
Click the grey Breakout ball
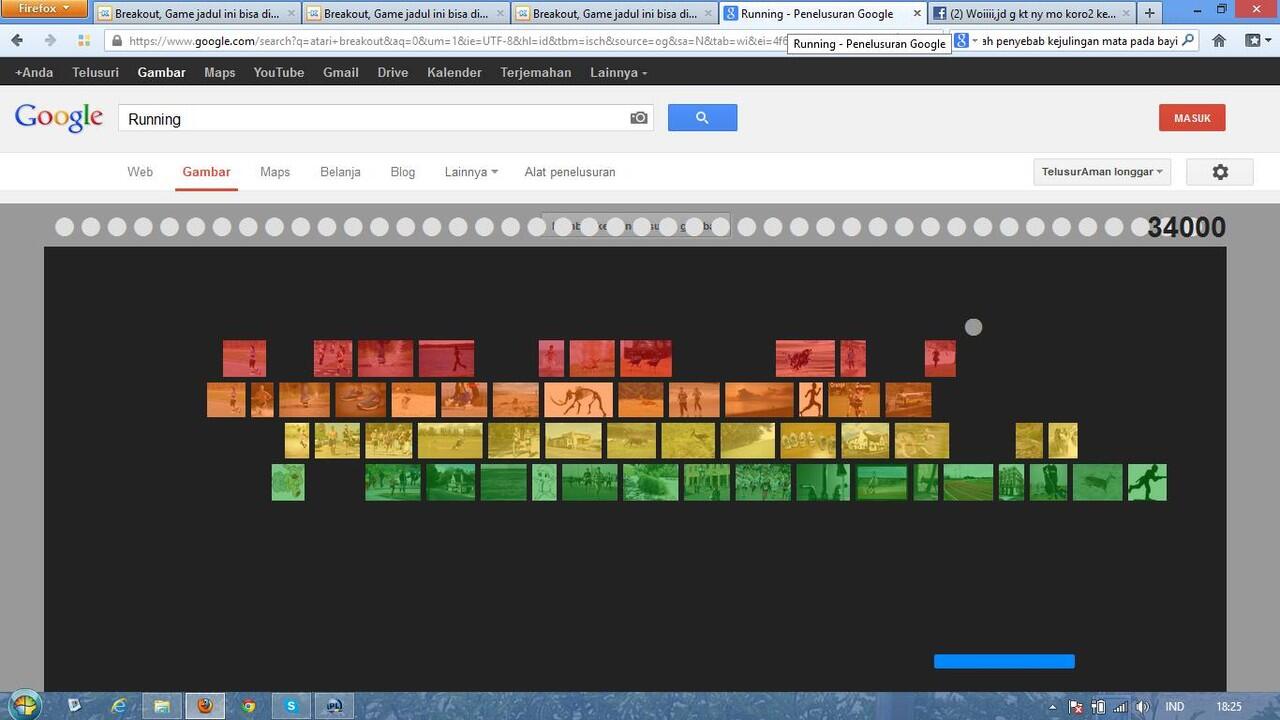point(973,327)
